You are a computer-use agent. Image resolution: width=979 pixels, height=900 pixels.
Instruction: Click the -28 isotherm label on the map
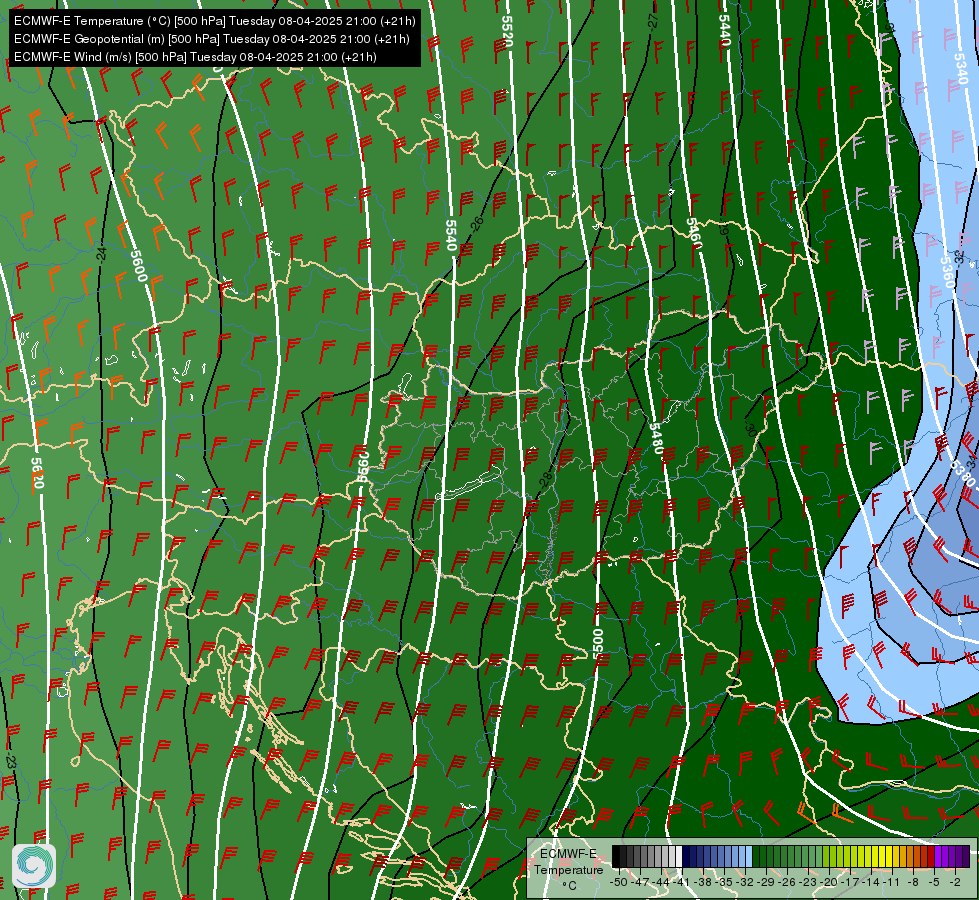(546, 479)
